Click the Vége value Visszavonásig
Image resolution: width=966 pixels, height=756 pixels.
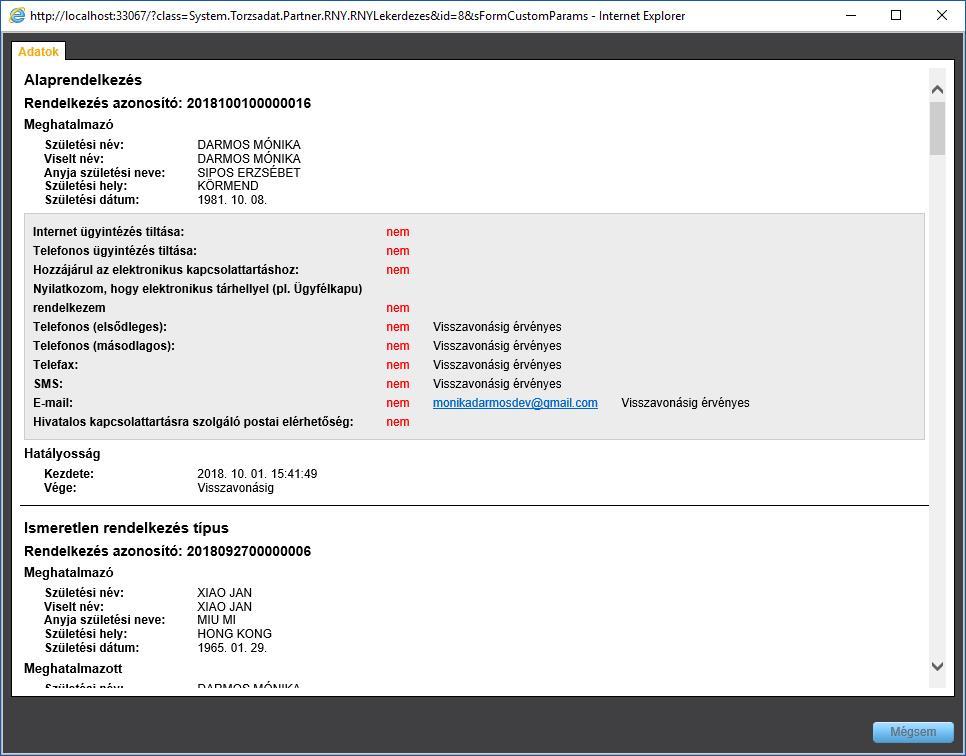236,488
